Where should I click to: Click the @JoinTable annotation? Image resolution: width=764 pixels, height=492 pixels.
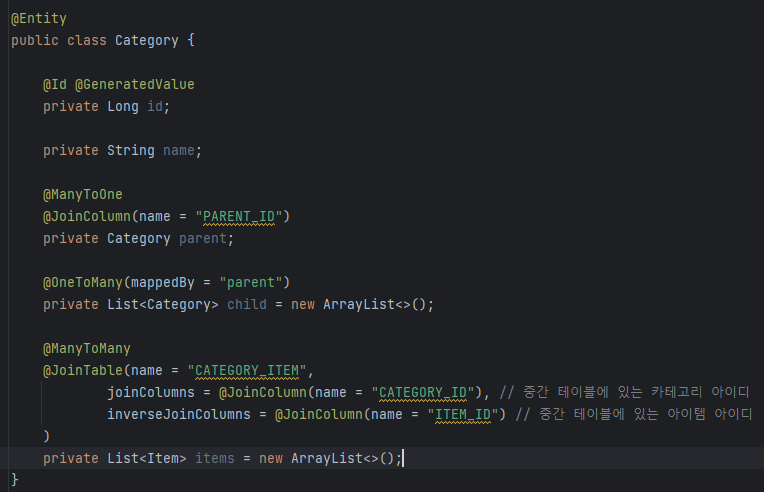[82, 370]
